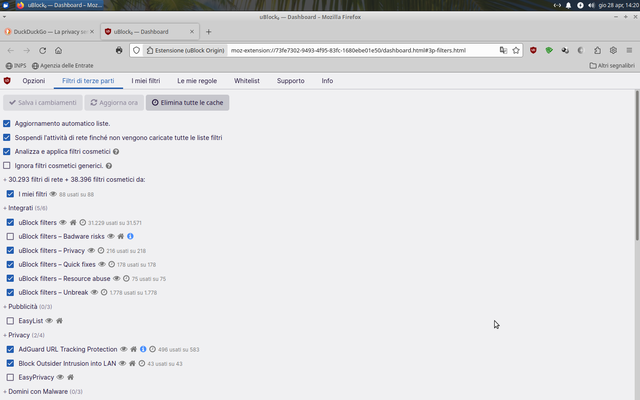
Task: Uncheck the I miei filtri checkbox
Action: [x=10, y=194]
